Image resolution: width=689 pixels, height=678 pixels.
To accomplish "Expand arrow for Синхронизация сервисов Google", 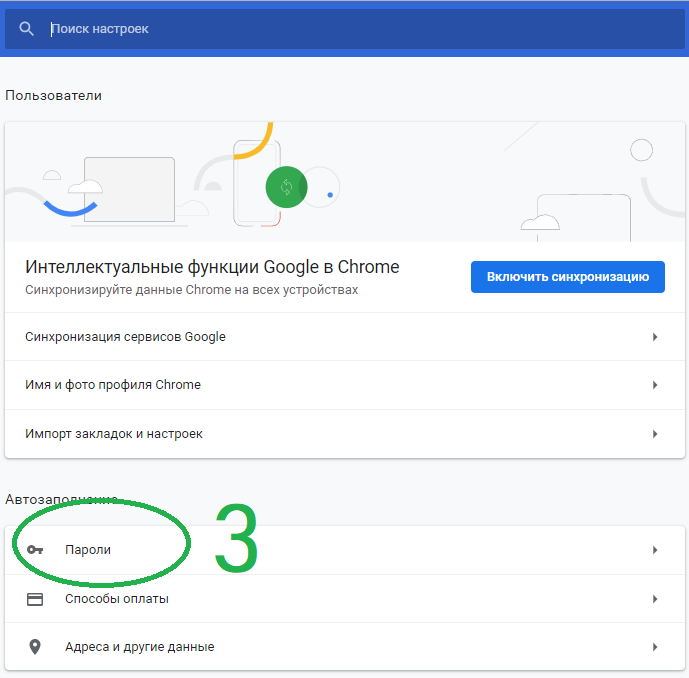I will 655,337.
